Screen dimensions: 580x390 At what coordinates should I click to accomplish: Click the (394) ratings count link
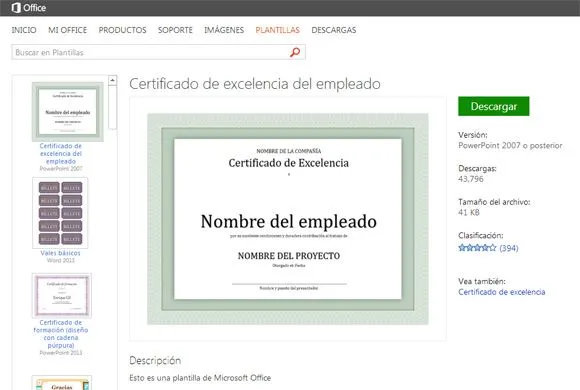[509, 248]
